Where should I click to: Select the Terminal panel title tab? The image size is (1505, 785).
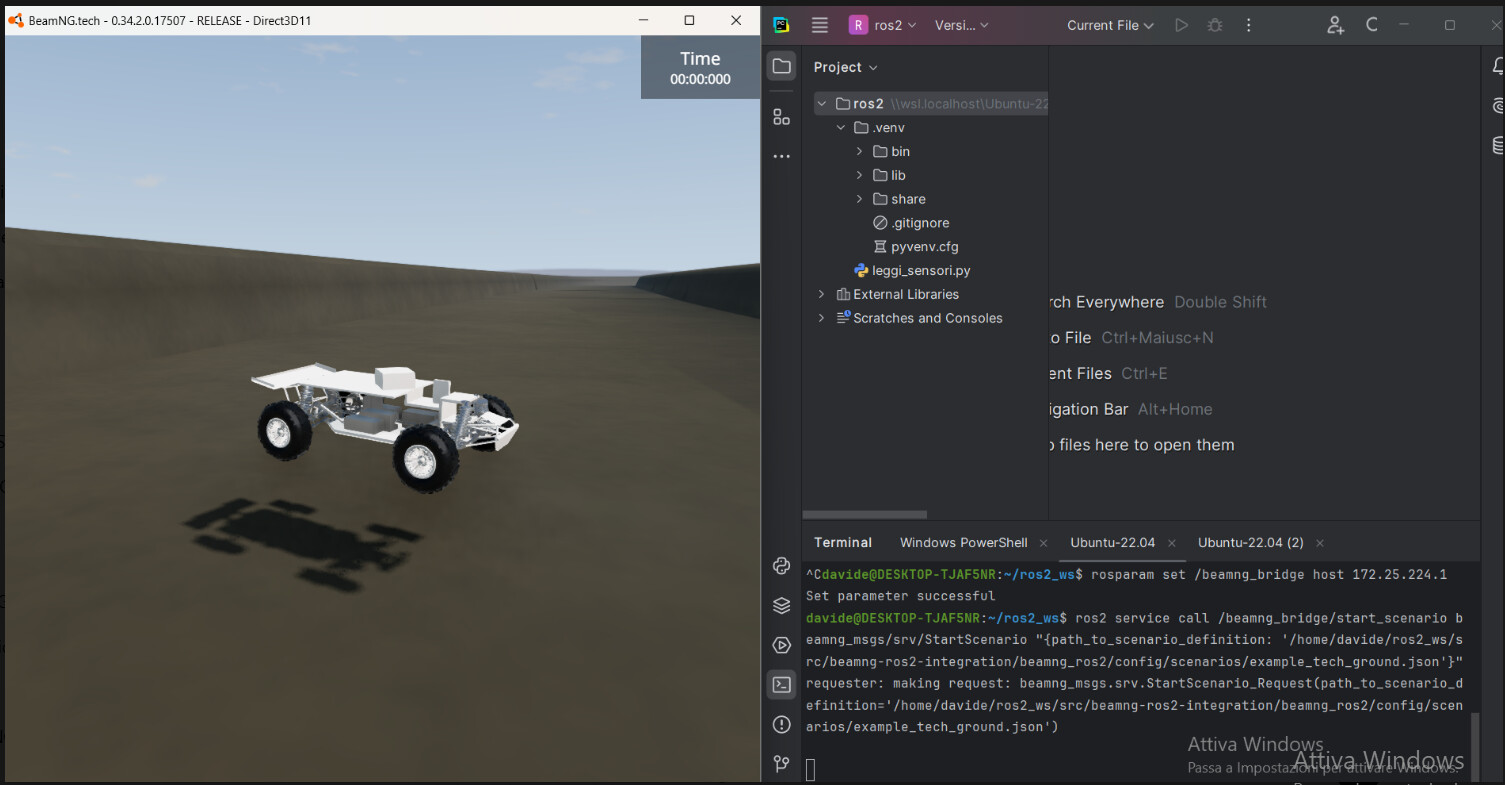[843, 542]
